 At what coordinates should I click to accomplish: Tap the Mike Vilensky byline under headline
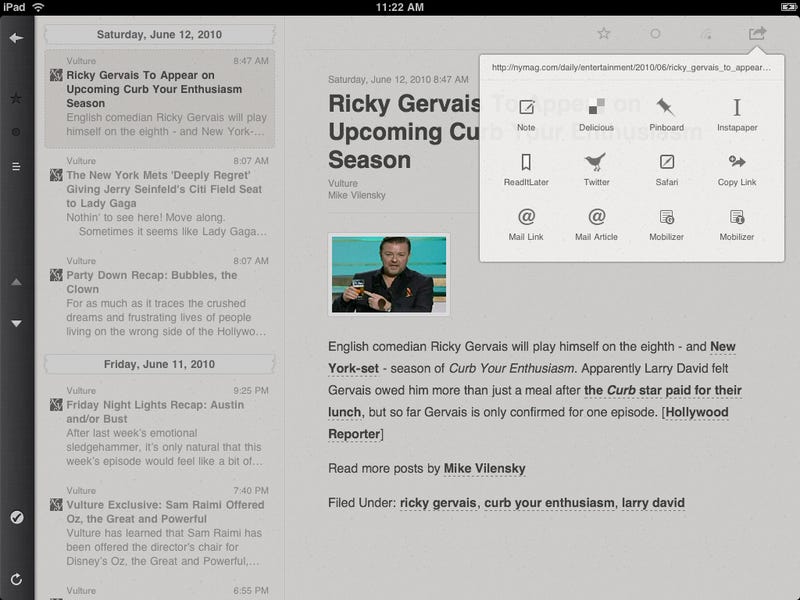[x=357, y=195]
